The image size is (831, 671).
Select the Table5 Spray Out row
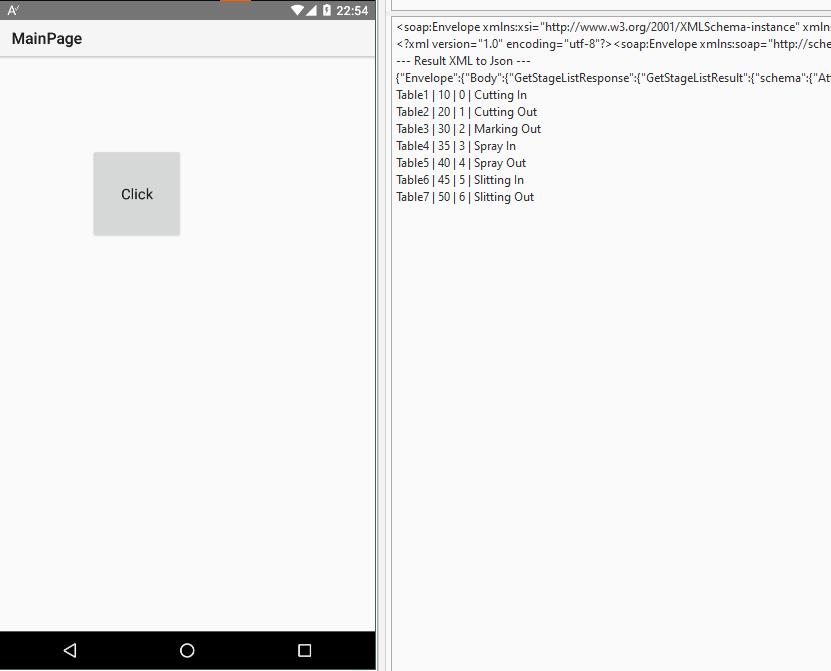pos(461,163)
